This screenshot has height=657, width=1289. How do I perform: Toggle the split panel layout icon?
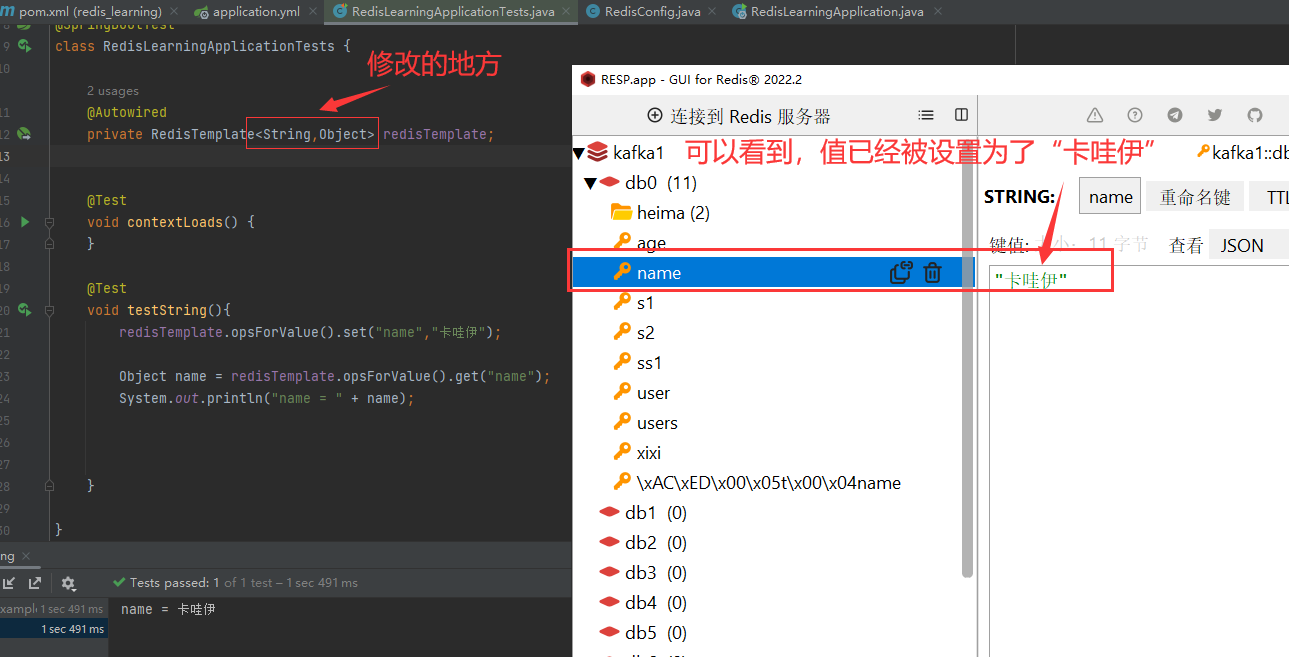[x=961, y=115]
